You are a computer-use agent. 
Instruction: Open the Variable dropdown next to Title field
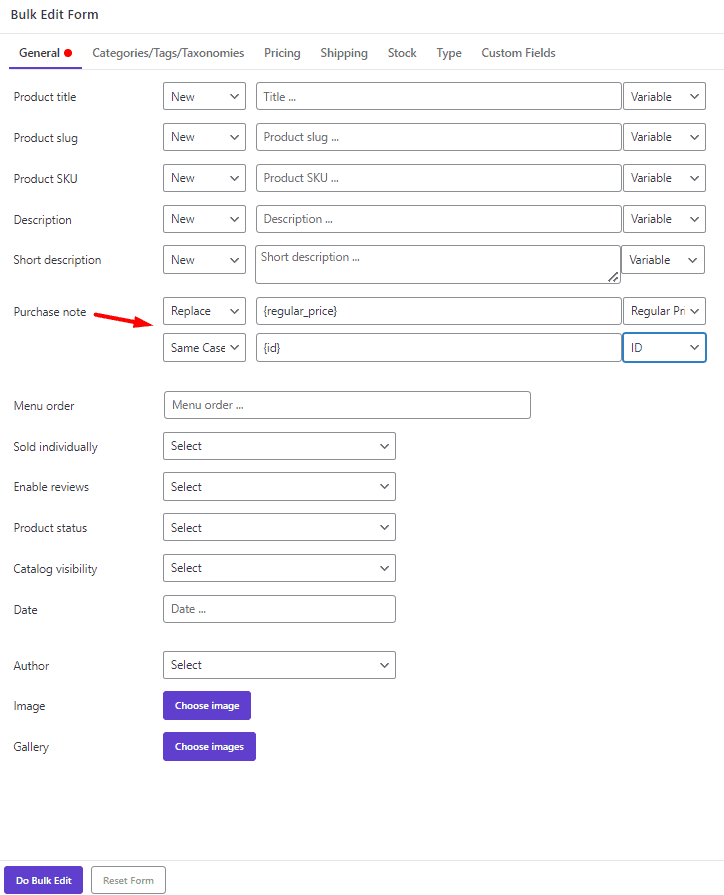(664, 96)
